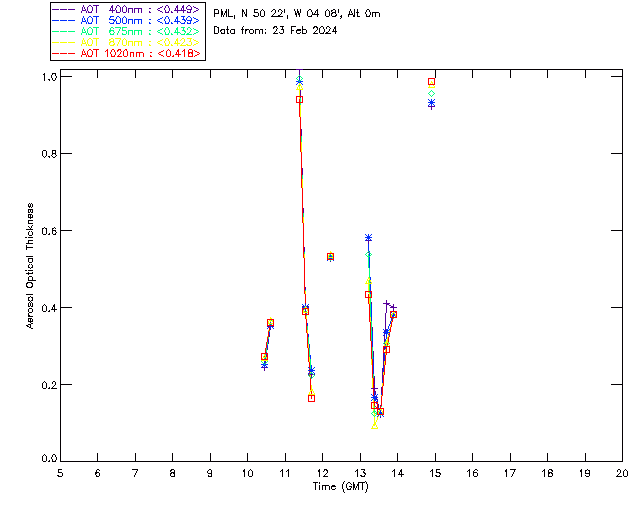Click the x-axis tick label 7

135,473
